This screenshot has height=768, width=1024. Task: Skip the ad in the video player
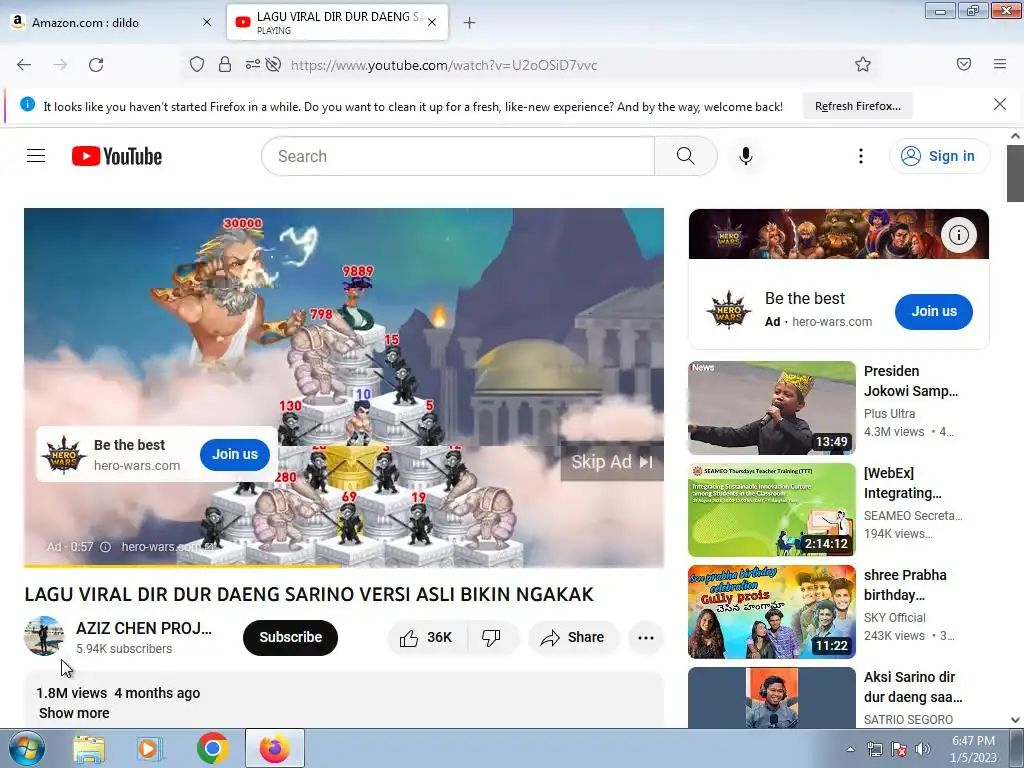pos(612,462)
